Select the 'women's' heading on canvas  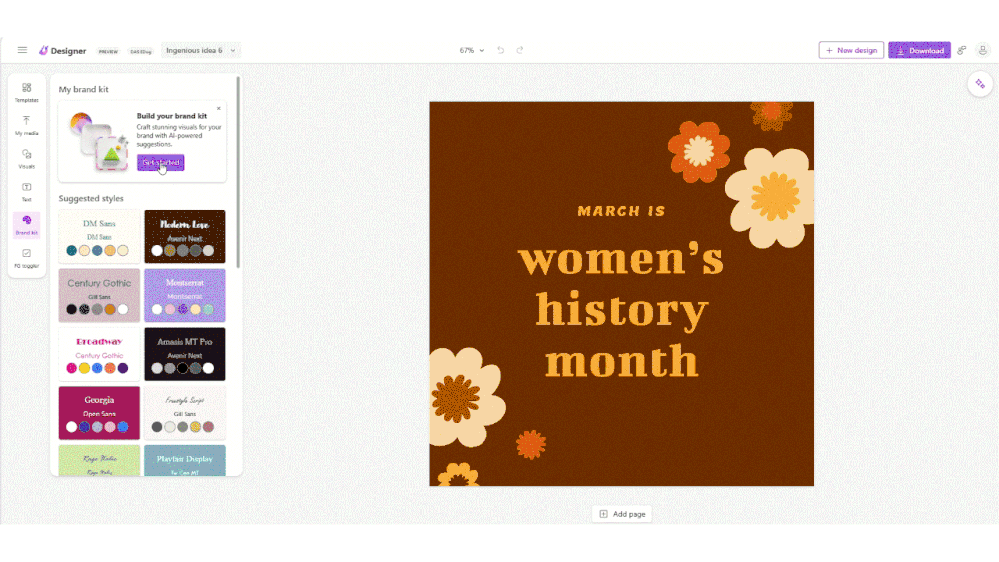(x=621, y=259)
